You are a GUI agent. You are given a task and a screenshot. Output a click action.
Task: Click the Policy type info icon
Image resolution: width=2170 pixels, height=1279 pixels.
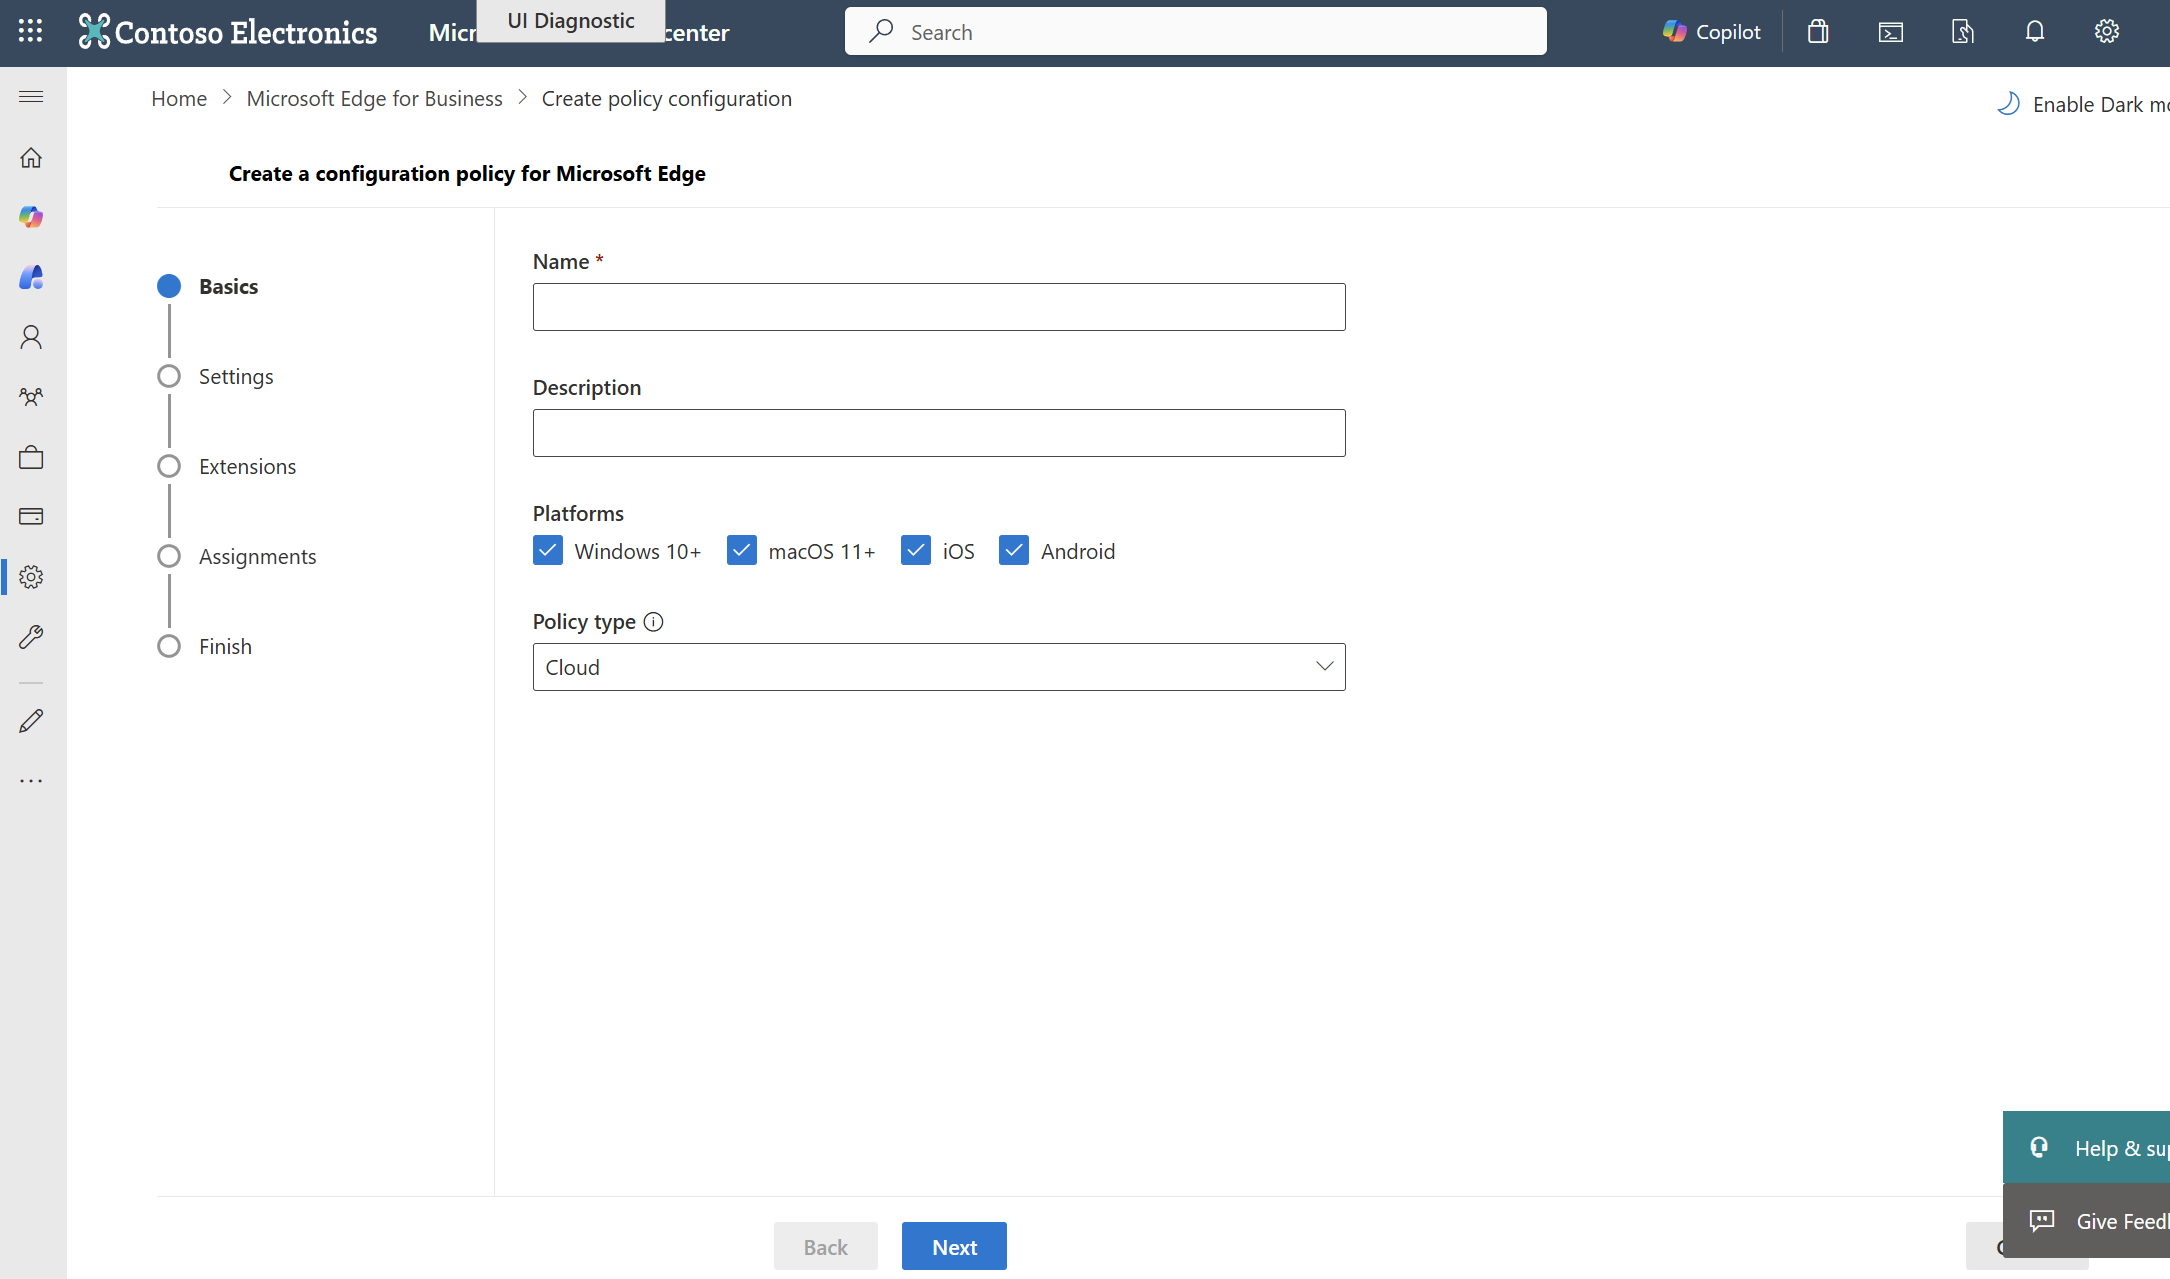(x=653, y=622)
